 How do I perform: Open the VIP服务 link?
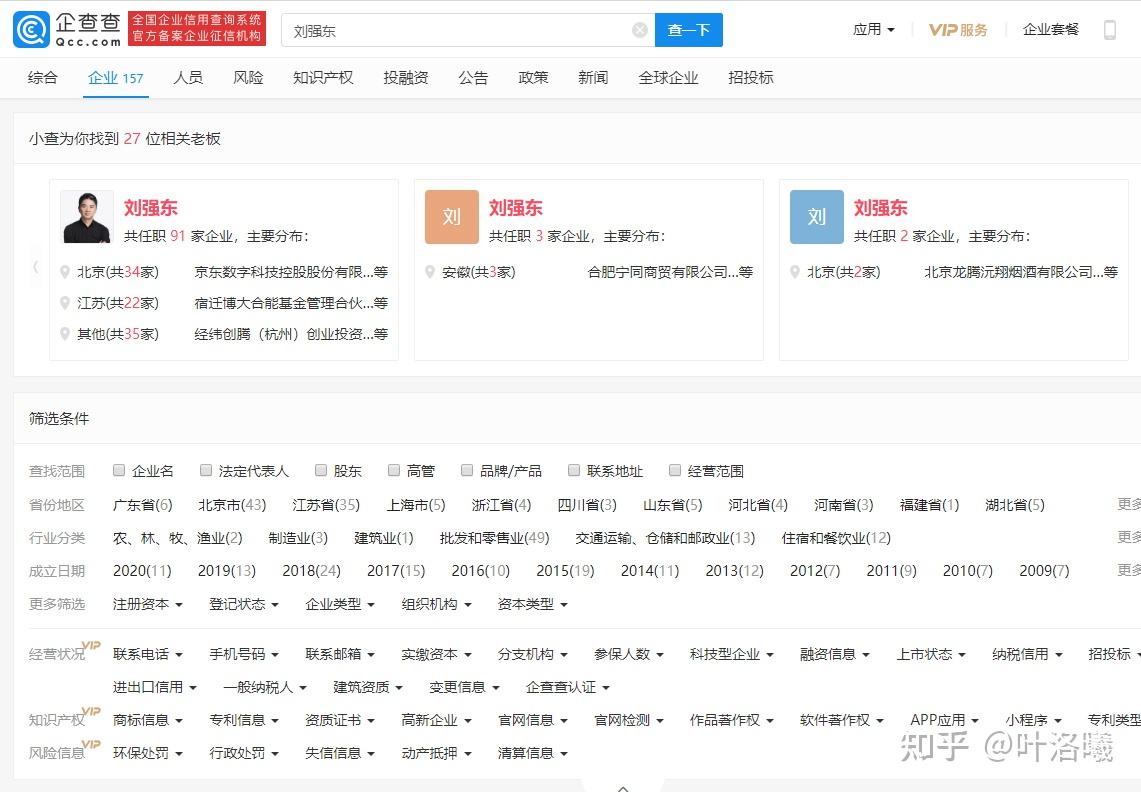click(x=958, y=30)
